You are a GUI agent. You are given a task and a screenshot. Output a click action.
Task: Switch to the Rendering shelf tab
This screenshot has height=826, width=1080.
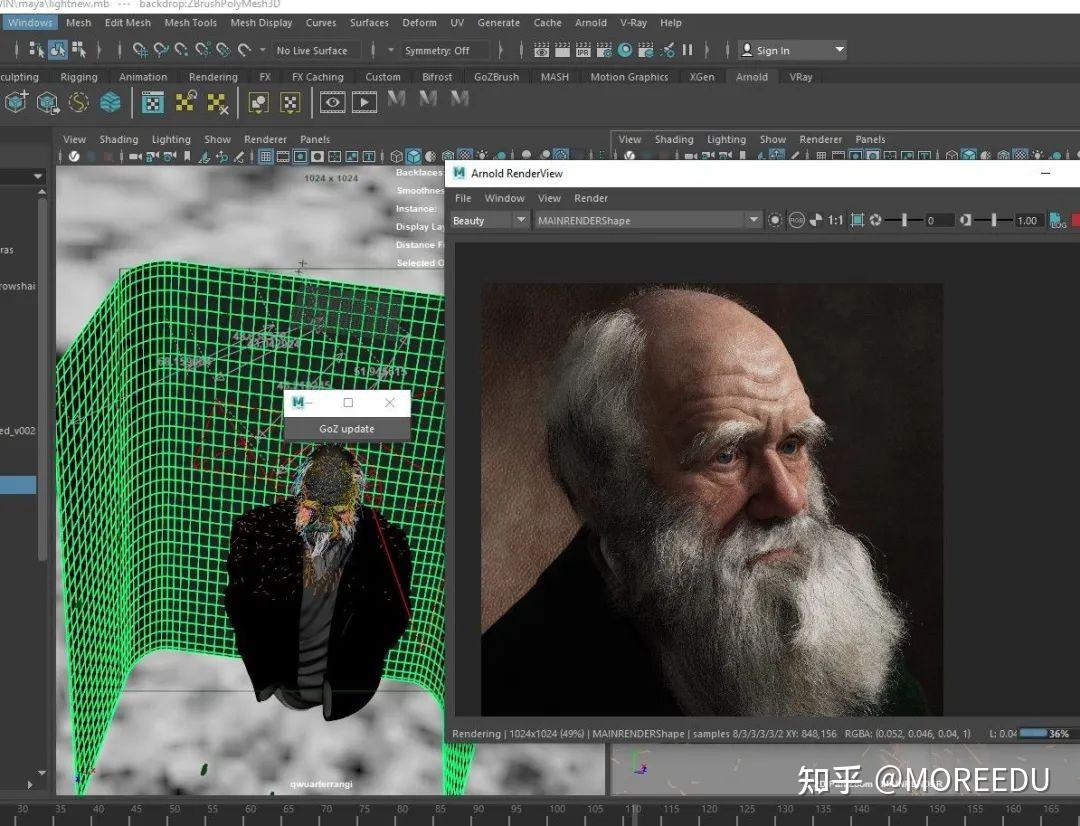click(x=213, y=76)
